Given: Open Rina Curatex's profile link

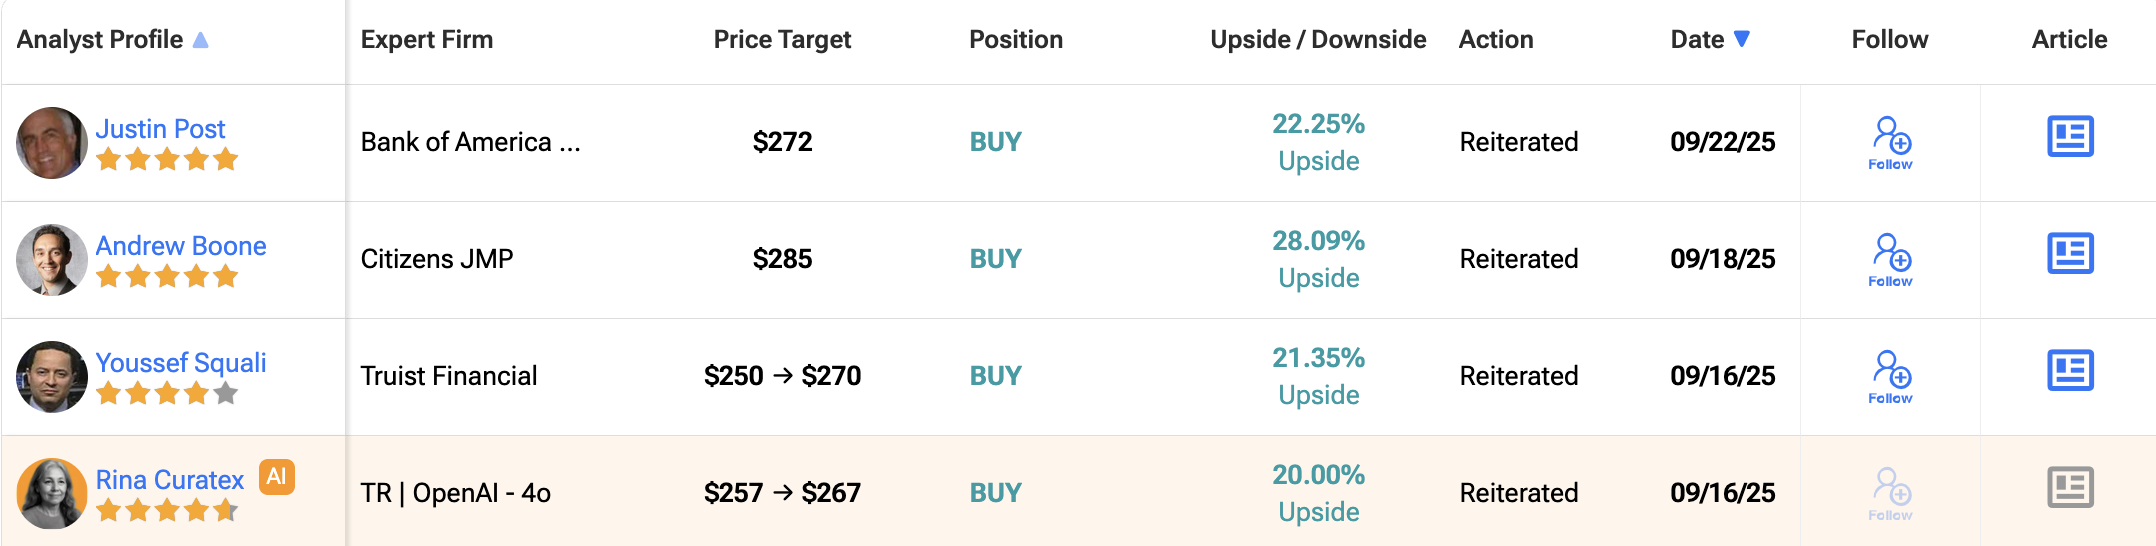Looking at the screenshot, I should tap(170, 480).
